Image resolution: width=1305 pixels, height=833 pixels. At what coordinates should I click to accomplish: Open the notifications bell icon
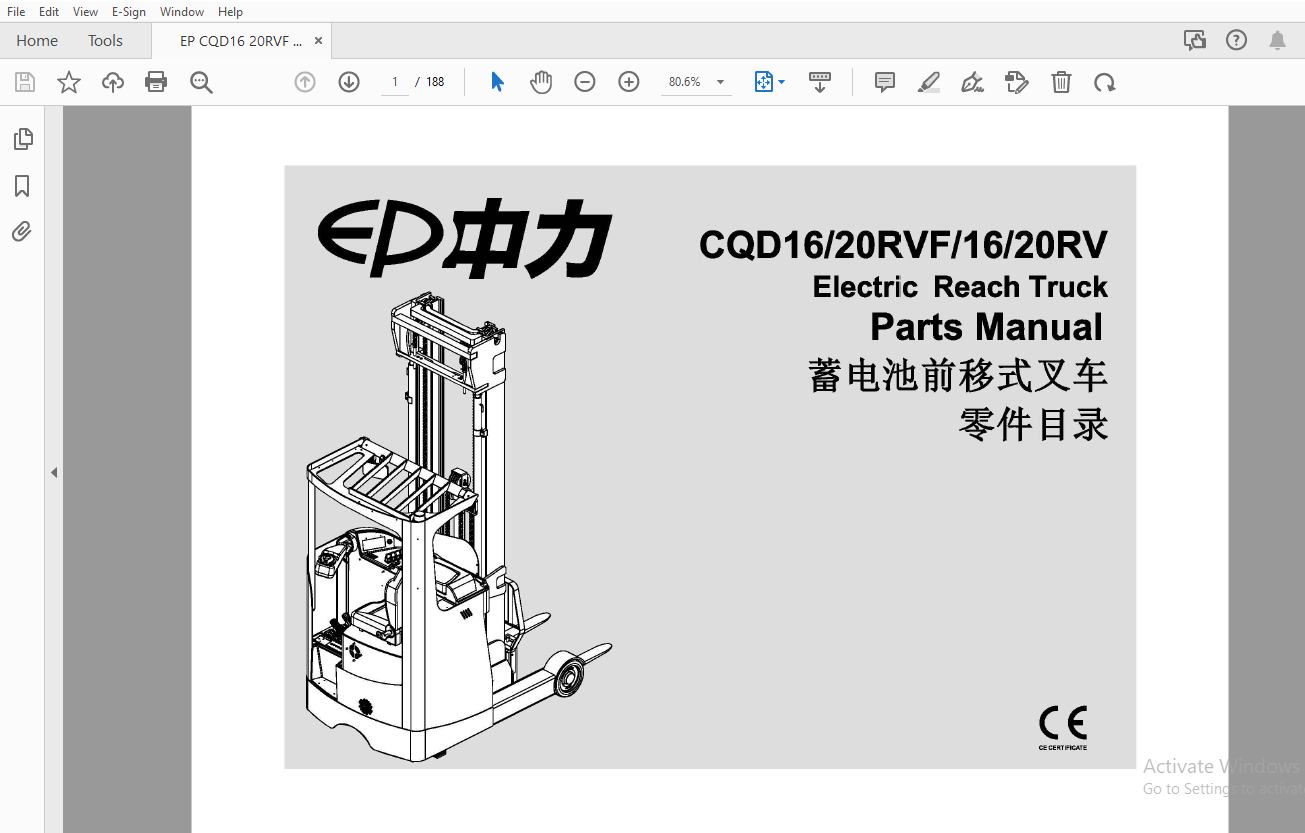click(1278, 40)
